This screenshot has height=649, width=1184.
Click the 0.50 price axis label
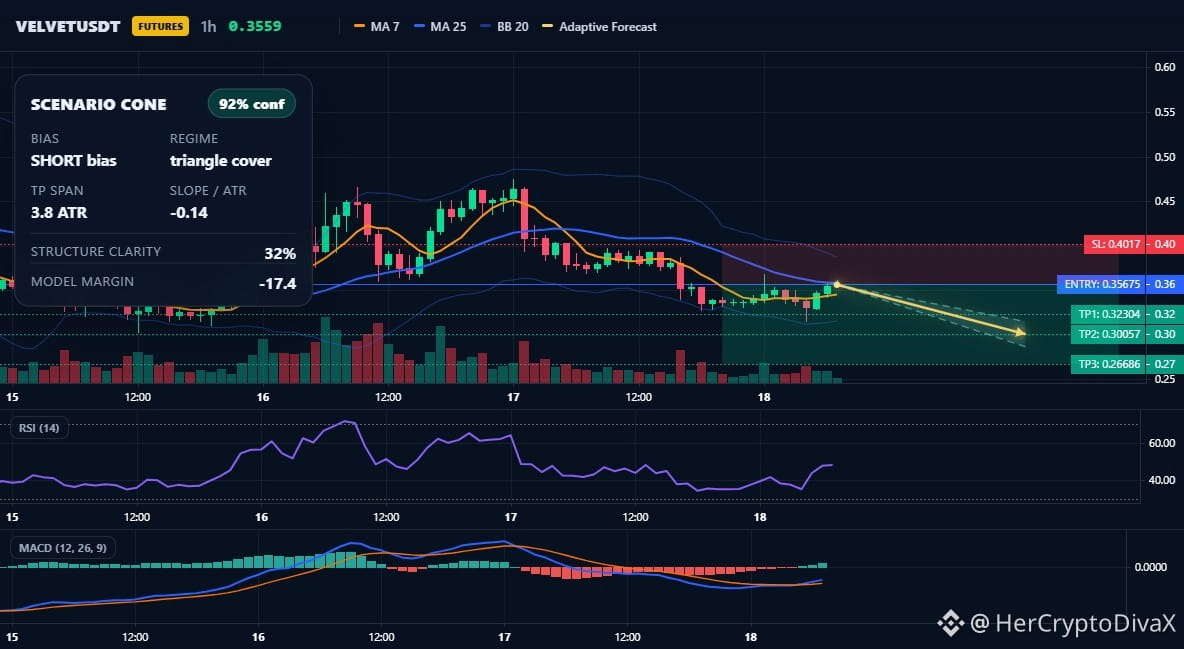pos(1165,157)
